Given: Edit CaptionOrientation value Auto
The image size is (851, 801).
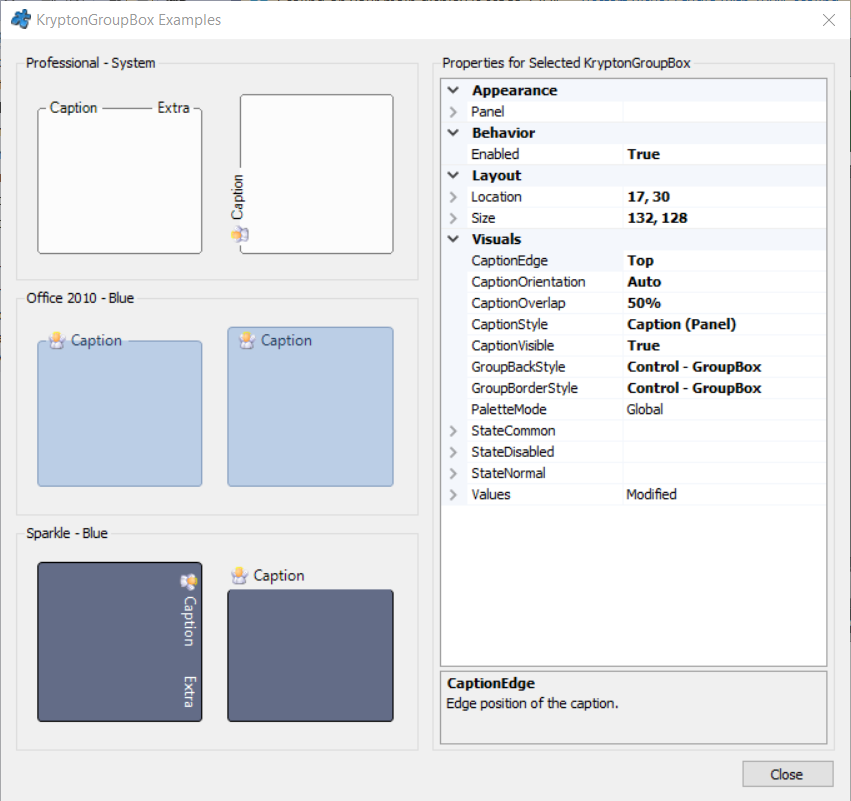Looking at the screenshot, I should coord(725,282).
